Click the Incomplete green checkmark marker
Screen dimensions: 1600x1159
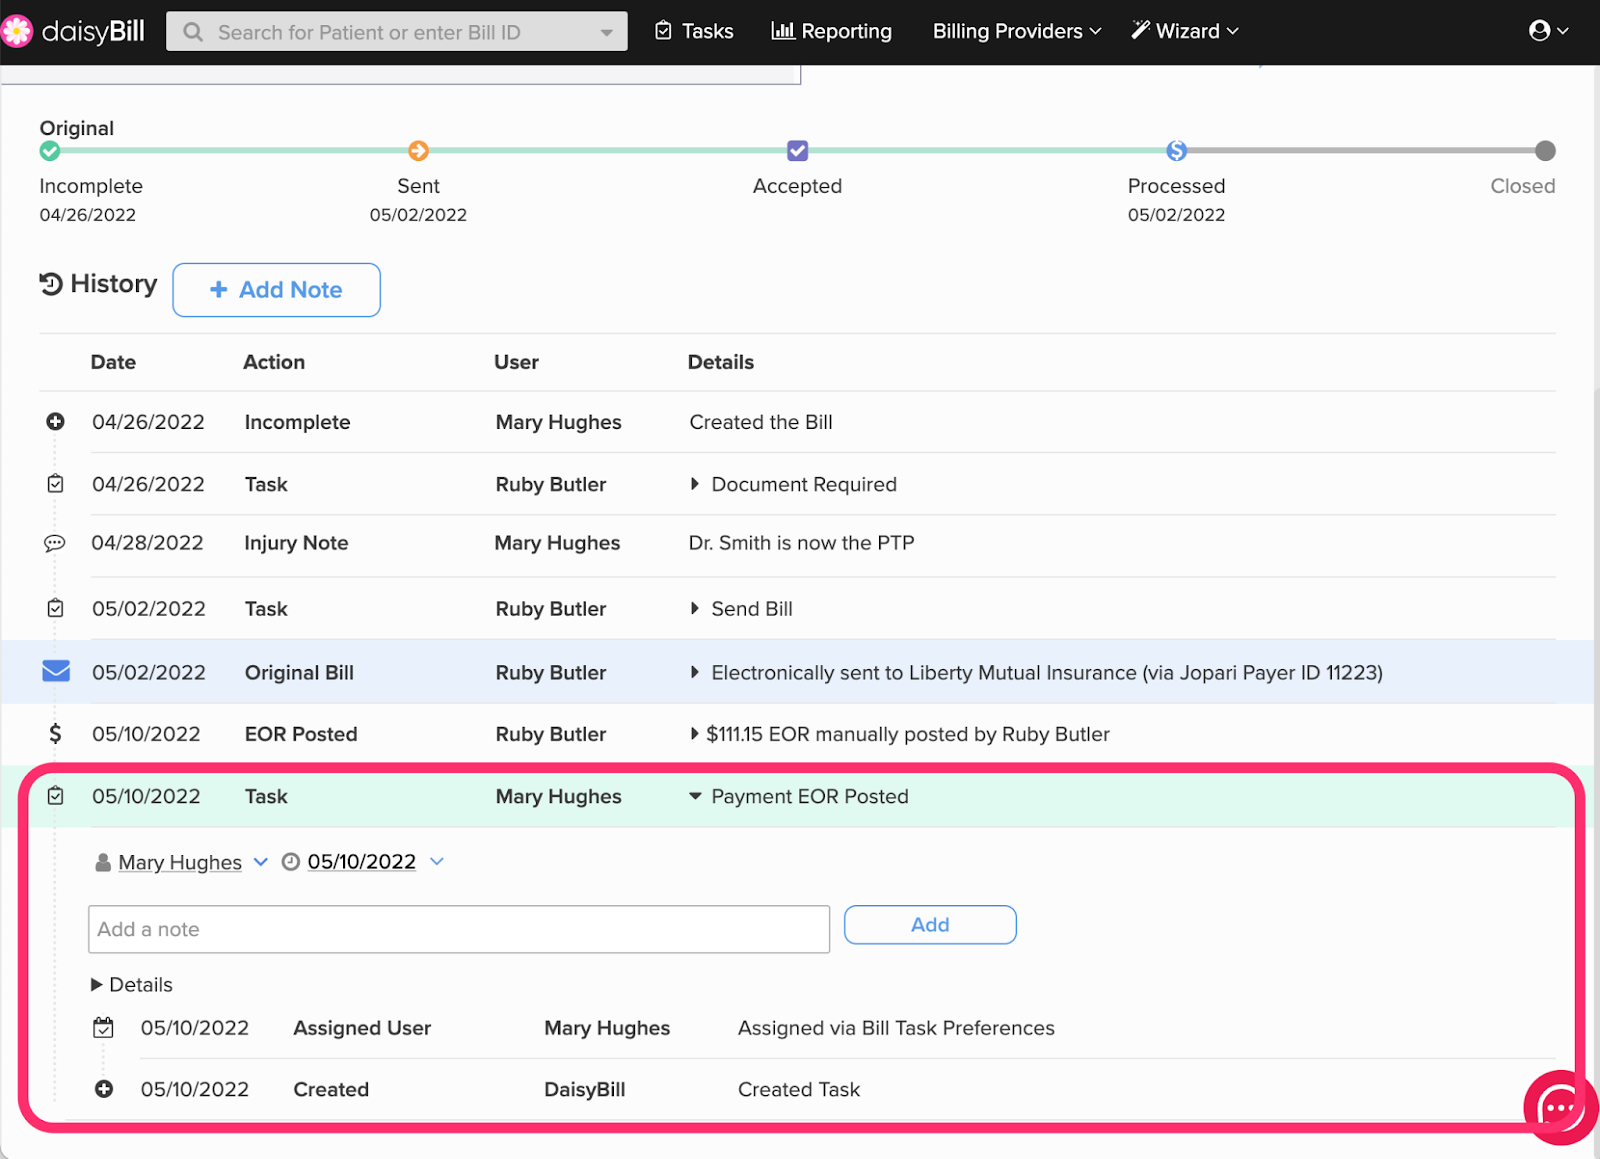pyautogui.click(x=50, y=151)
